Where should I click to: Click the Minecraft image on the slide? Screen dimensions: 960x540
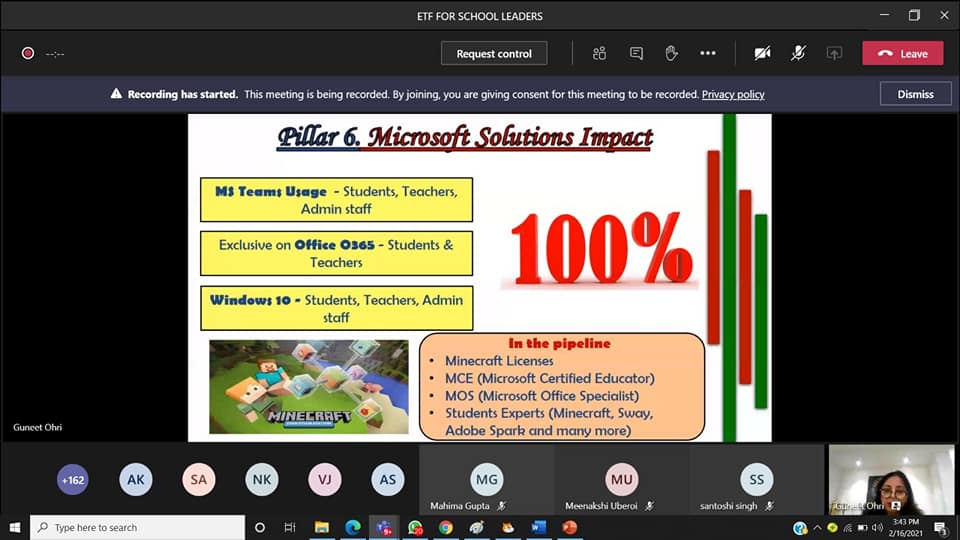[309, 387]
